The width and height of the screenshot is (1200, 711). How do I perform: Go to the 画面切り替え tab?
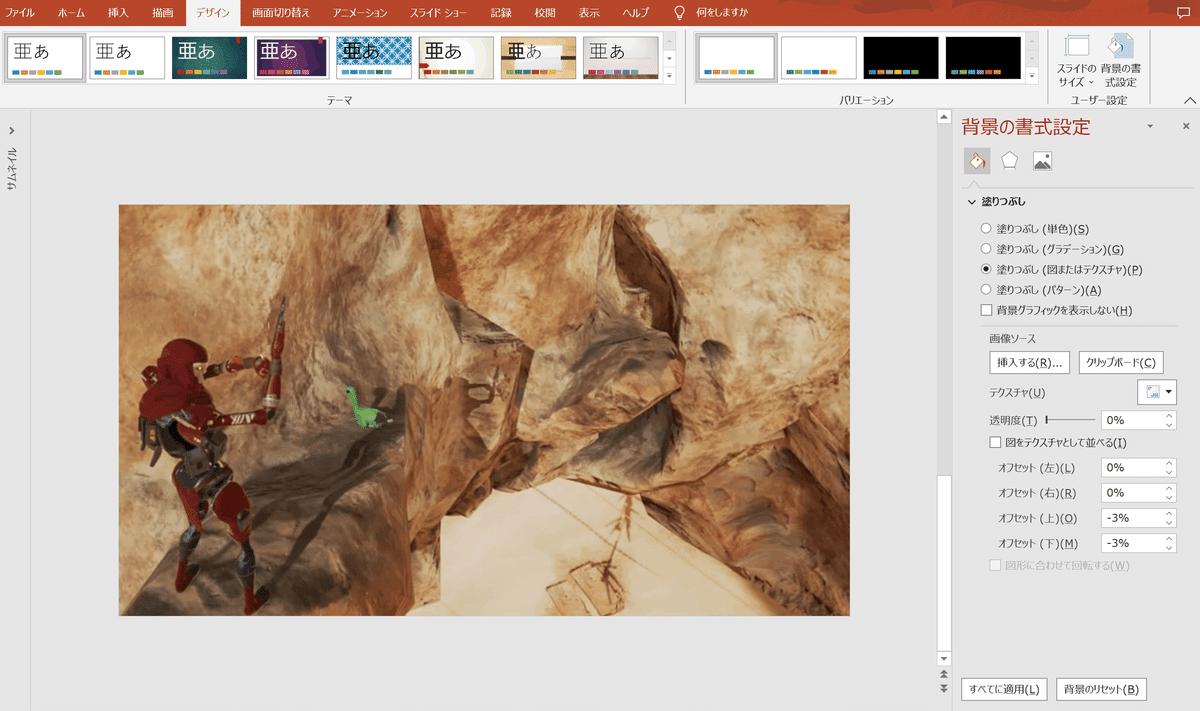tap(281, 13)
